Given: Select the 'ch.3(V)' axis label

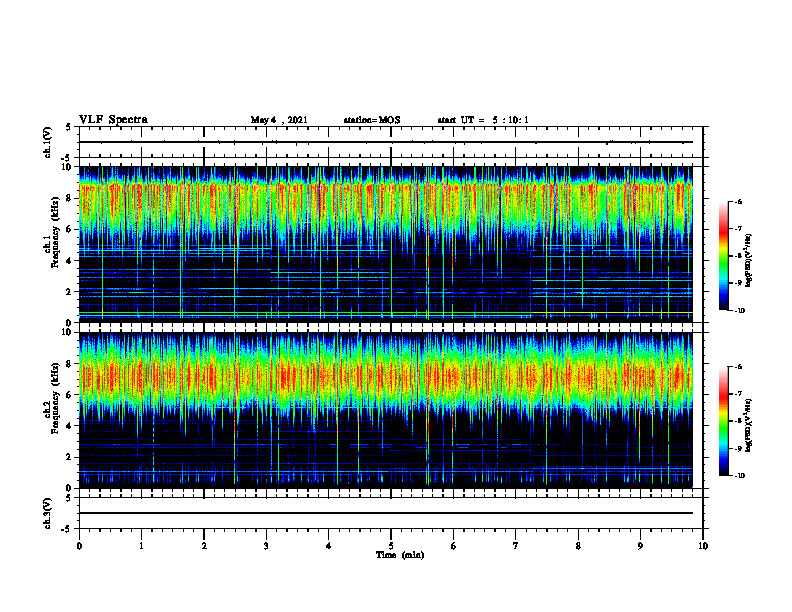Looking at the screenshot, I should 48,513.
